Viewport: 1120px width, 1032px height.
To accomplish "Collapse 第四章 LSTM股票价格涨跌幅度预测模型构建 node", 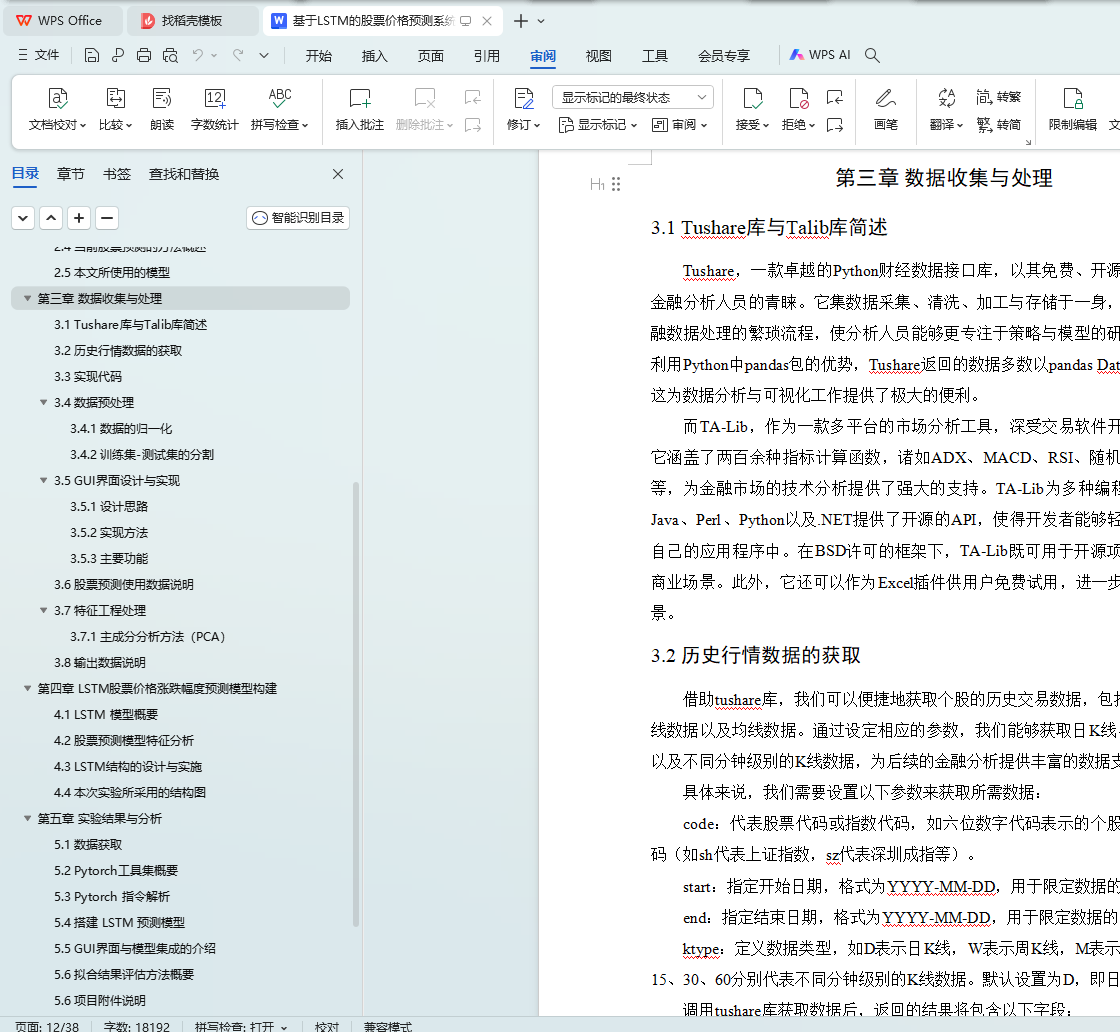I will (27, 688).
